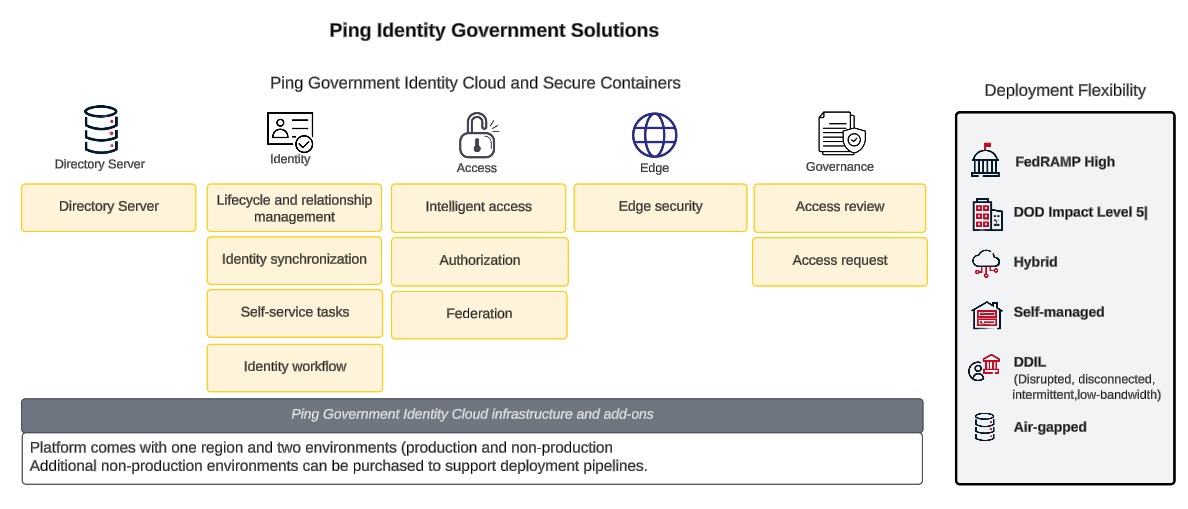The width and height of the screenshot is (1188, 509).
Task: Open the Edge security box
Action: [x=659, y=207]
